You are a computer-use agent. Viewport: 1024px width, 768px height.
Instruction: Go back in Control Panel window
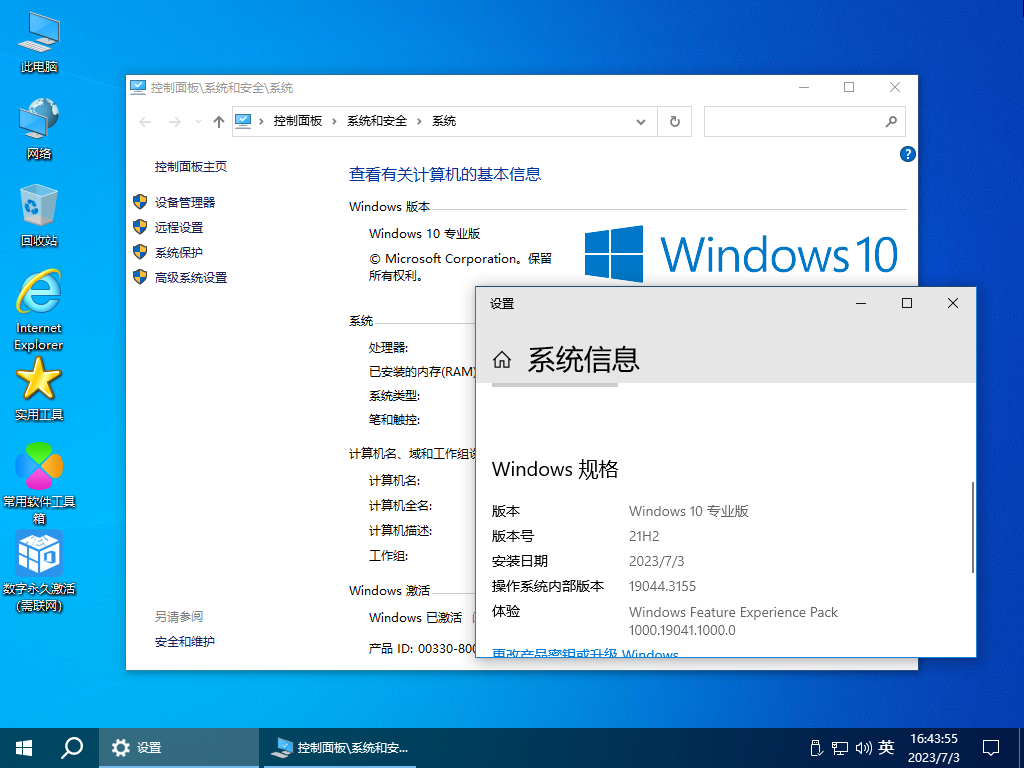(x=146, y=121)
